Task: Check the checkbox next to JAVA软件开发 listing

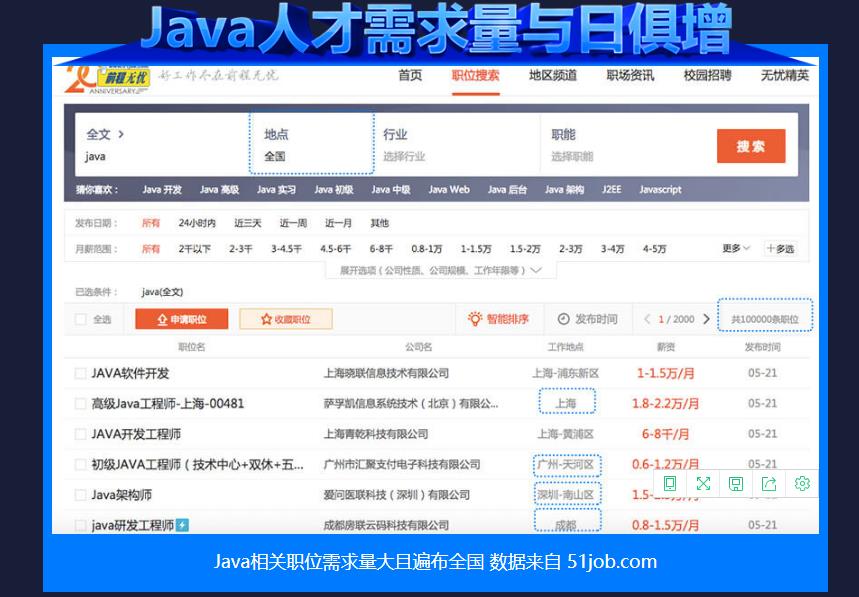Action: click(80, 371)
